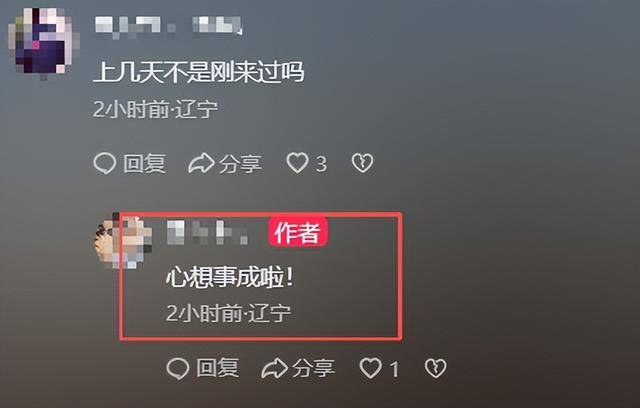Click the reply bubble icon on the author's reply
640x408 pixels.
[x=178, y=368]
